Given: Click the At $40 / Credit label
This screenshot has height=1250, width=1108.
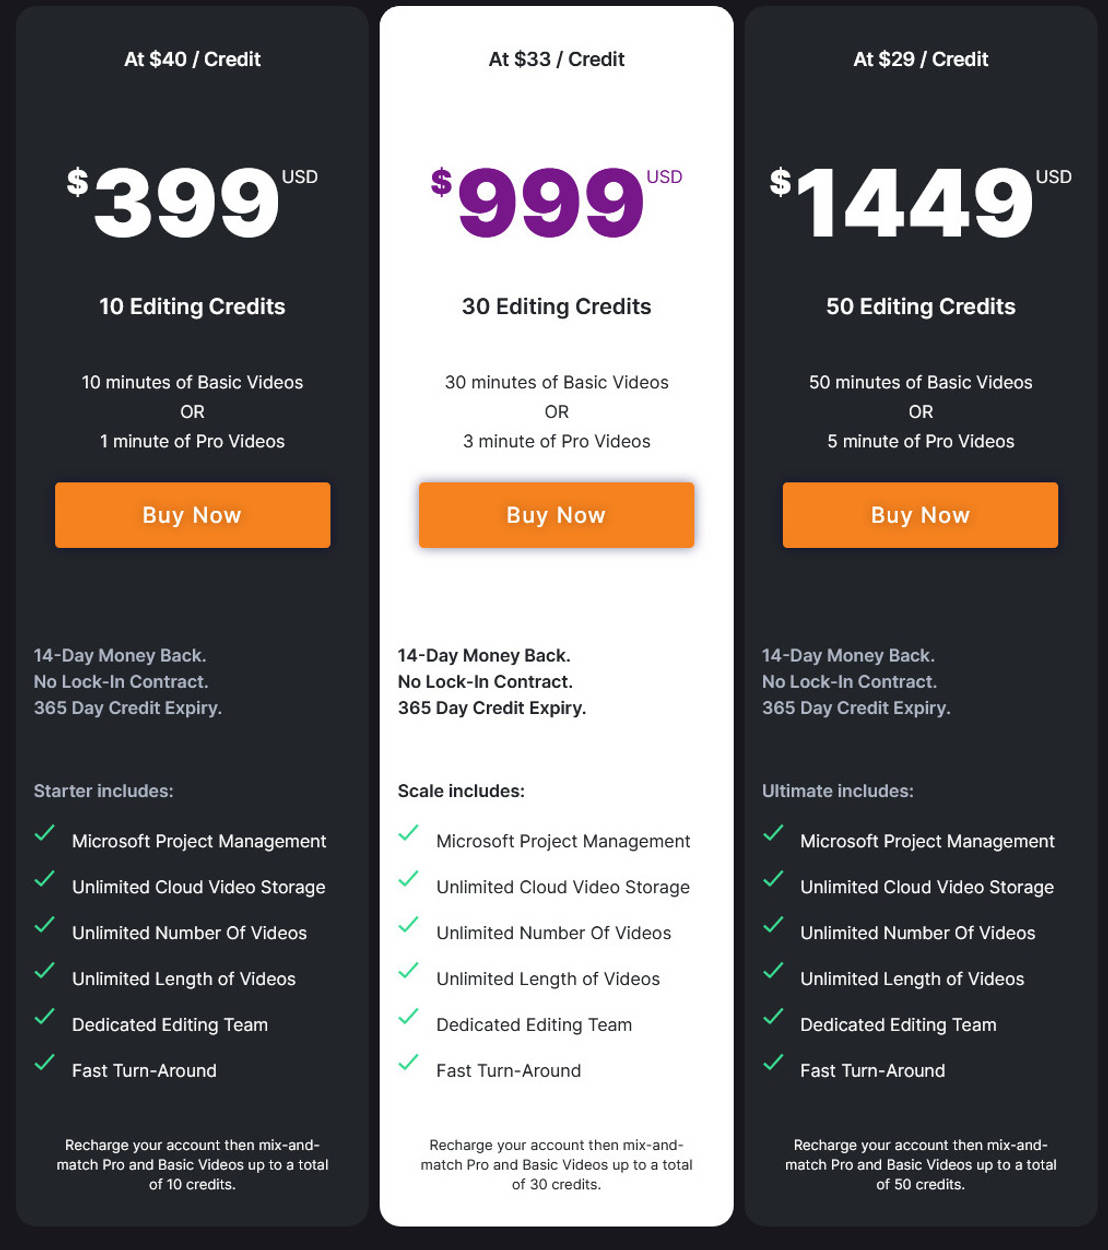Looking at the screenshot, I should pyautogui.click(x=191, y=59).
